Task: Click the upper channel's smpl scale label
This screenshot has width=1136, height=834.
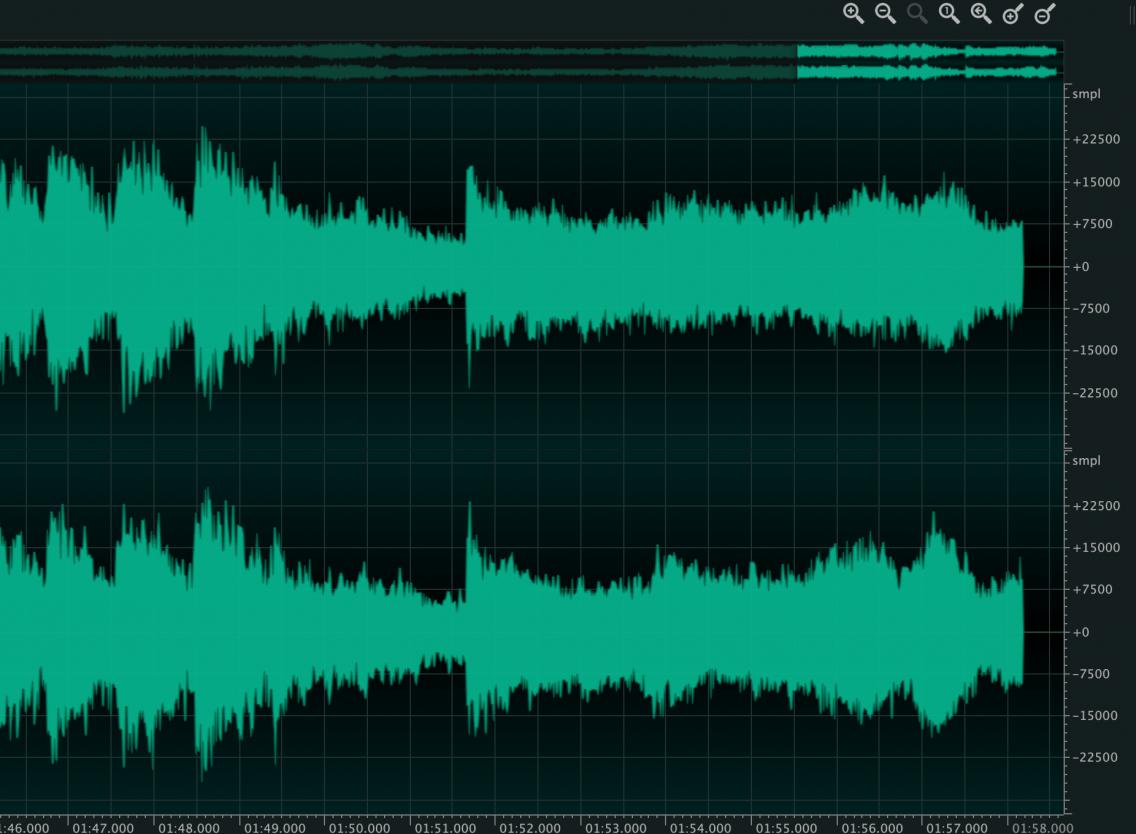Action: pos(1086,95)
